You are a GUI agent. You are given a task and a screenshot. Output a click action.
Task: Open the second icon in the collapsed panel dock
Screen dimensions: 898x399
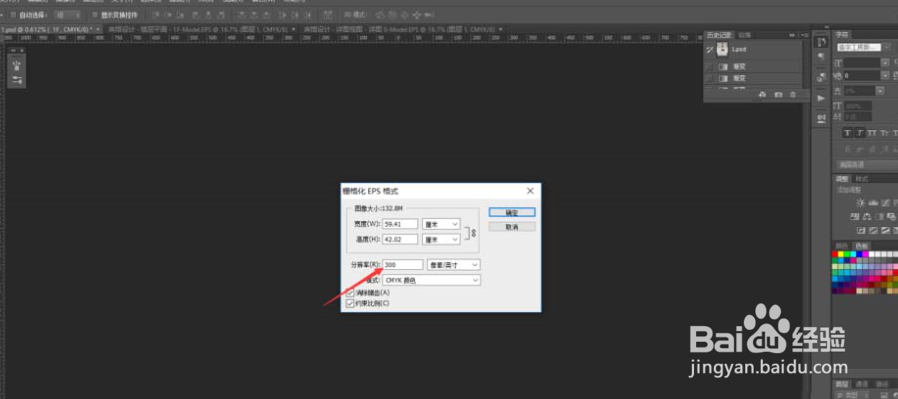[821, 57]
